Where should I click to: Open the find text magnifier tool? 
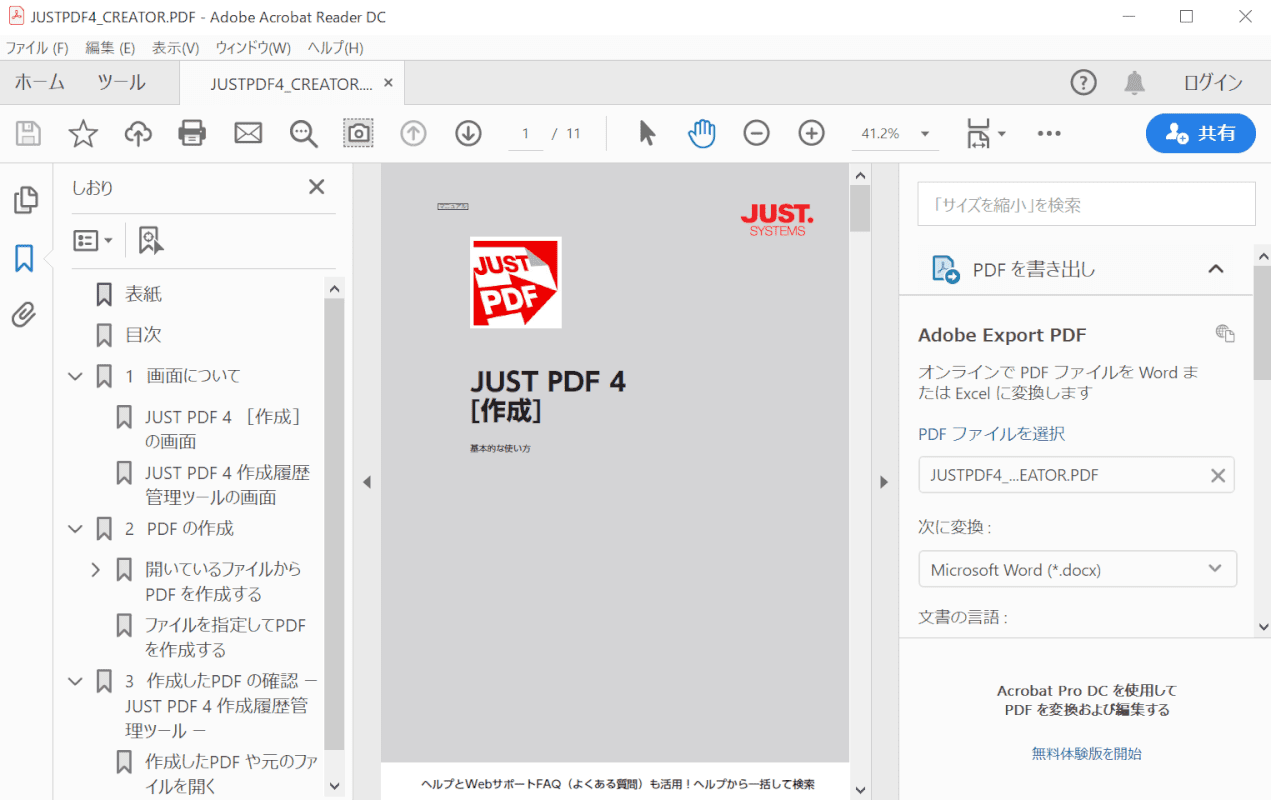(303, 133)
